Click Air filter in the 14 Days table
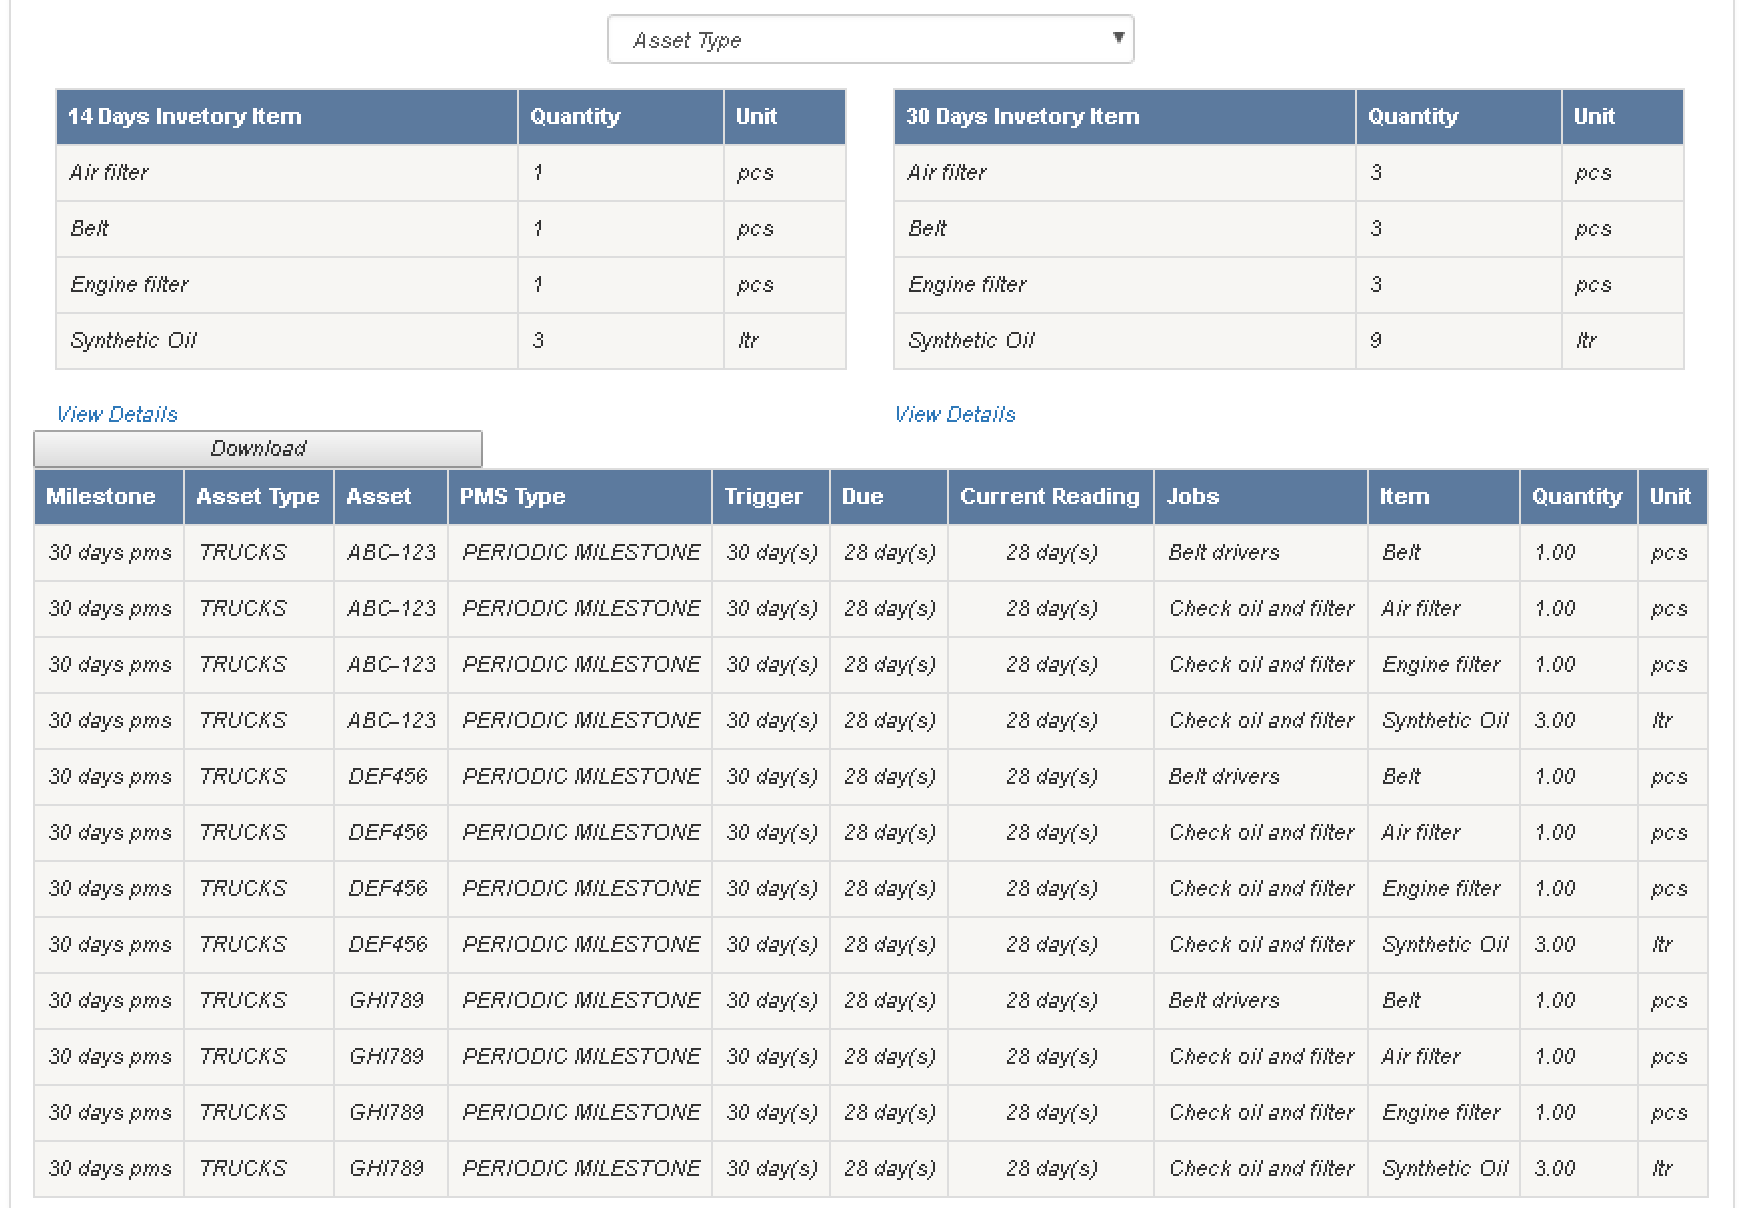 pyautogui.click(x=109, y=173)
